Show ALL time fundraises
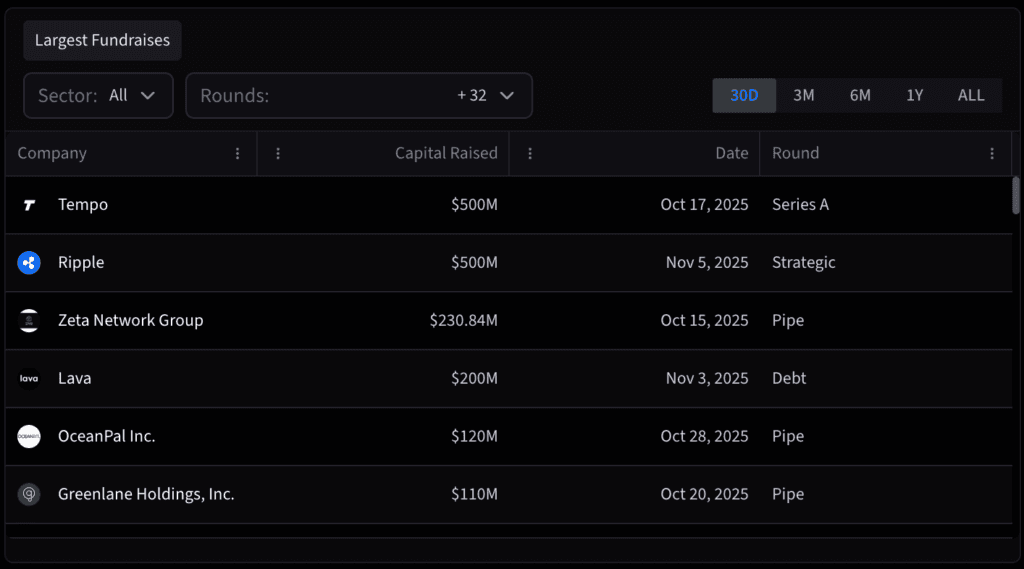 coord(971,96)
